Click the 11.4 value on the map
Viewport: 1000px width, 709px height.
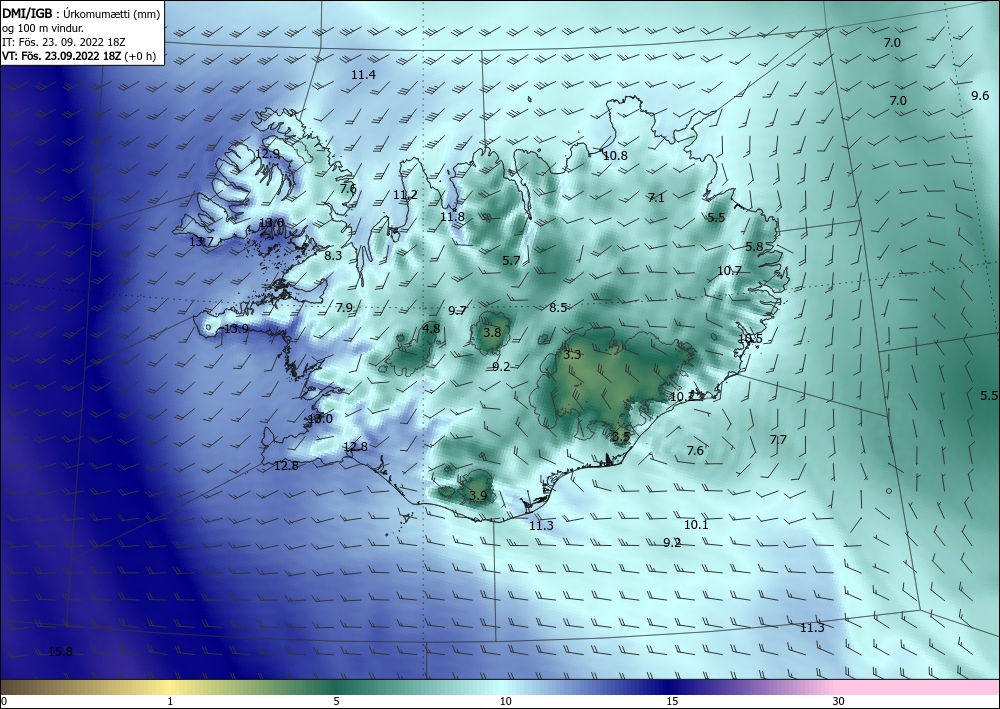click(x=364, y=75)
